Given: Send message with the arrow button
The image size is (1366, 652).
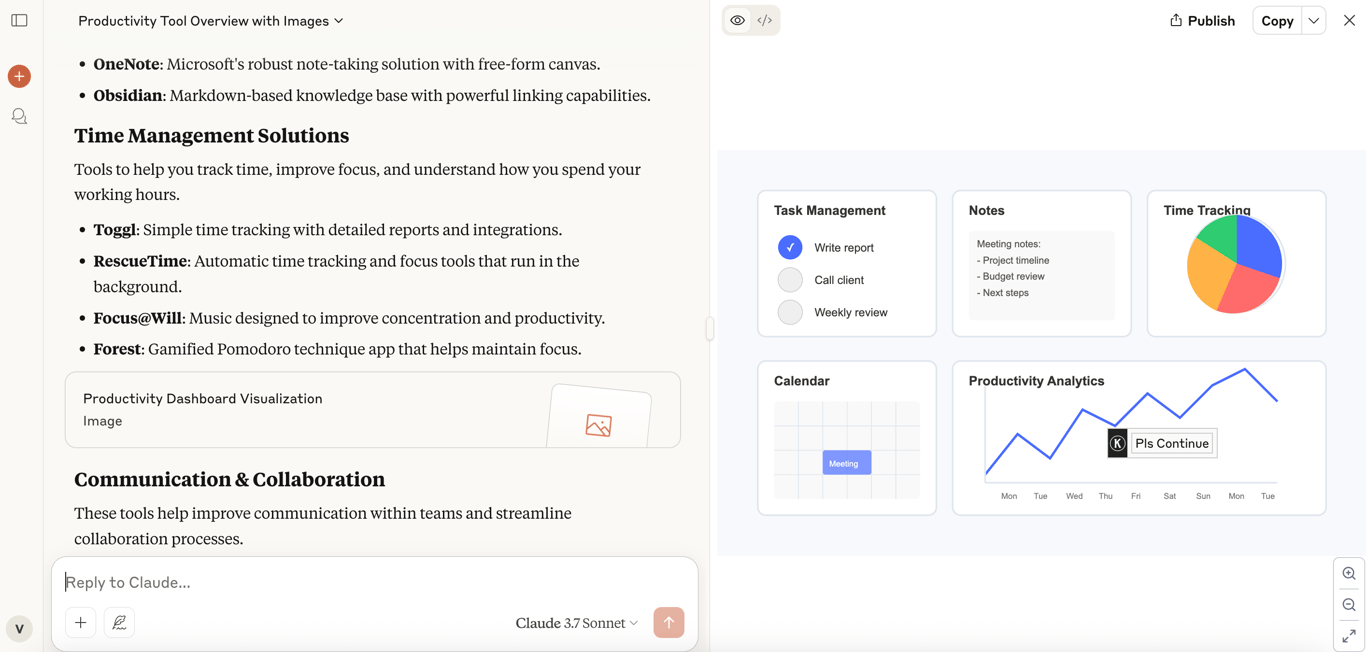Looking at the screenshot, I should pos(669,623).
